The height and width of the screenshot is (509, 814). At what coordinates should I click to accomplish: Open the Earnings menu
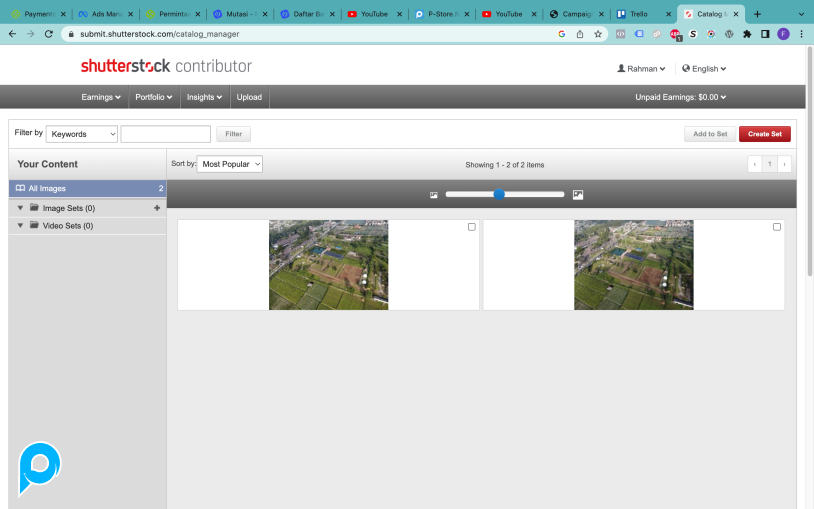(x=101, y=97)
